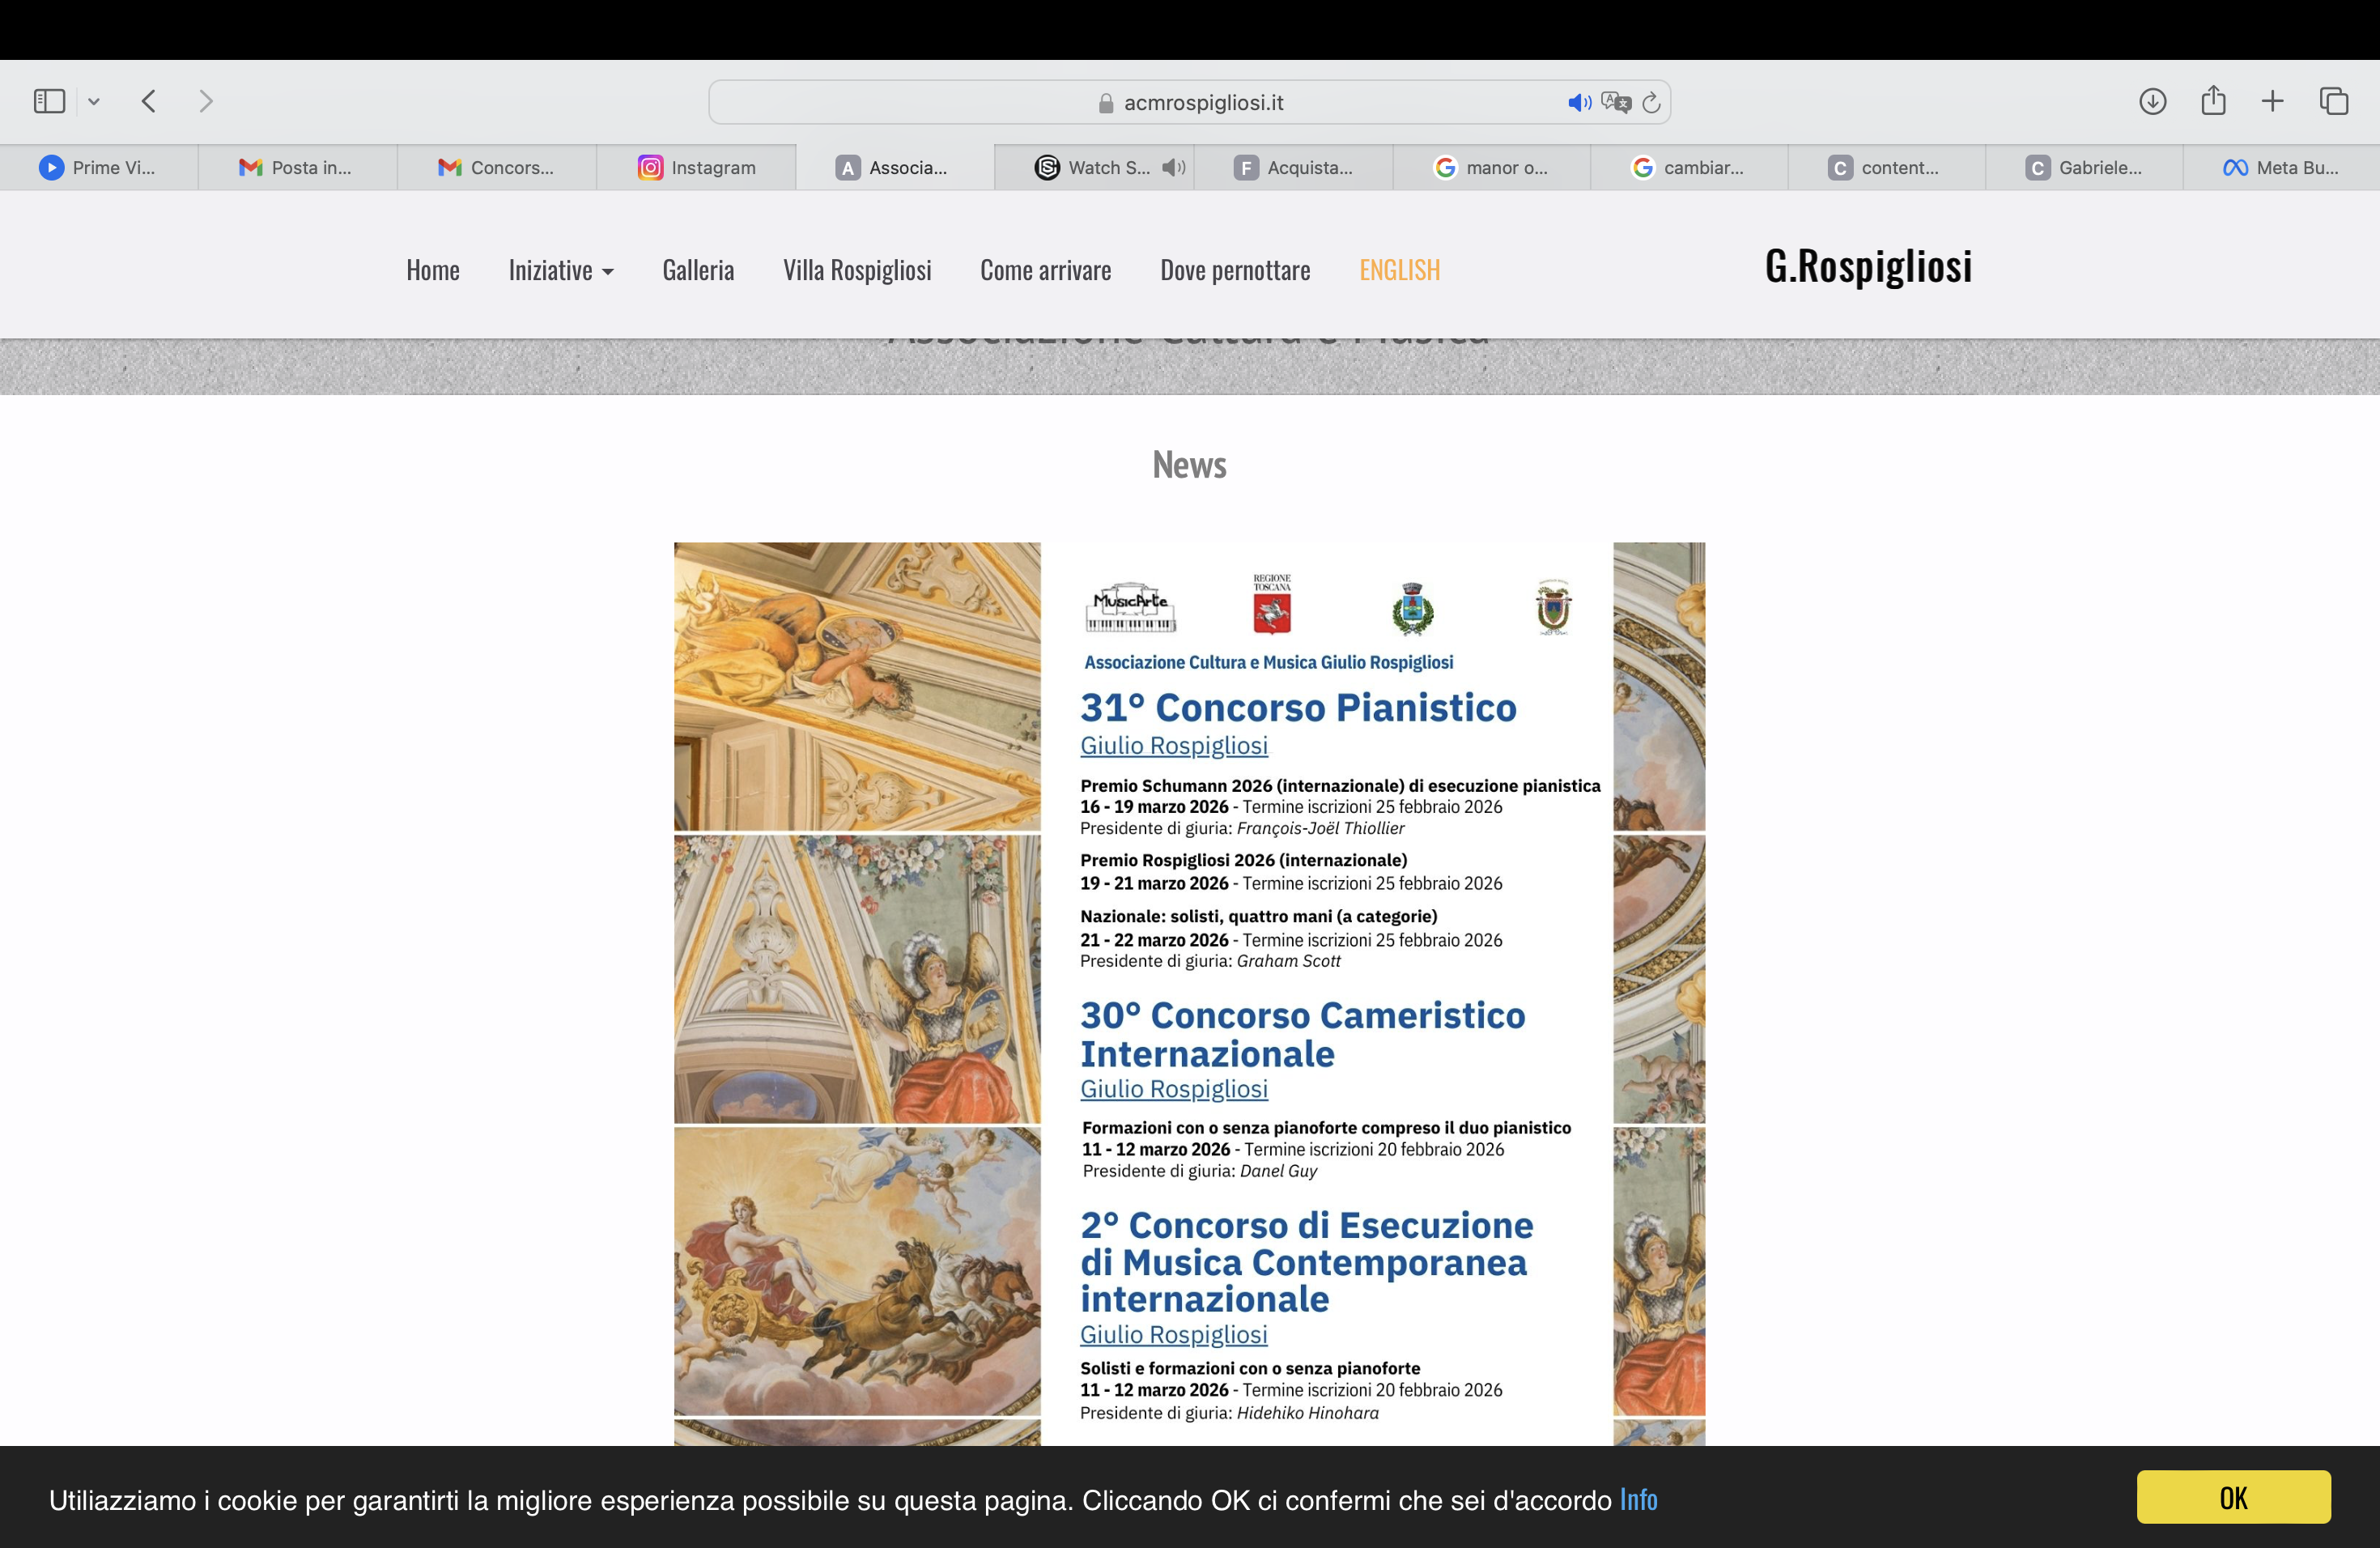Open the cookie Info link
Image resolution: width=2380 pixels, height=1548 pixels.
pos(1638,1499)
